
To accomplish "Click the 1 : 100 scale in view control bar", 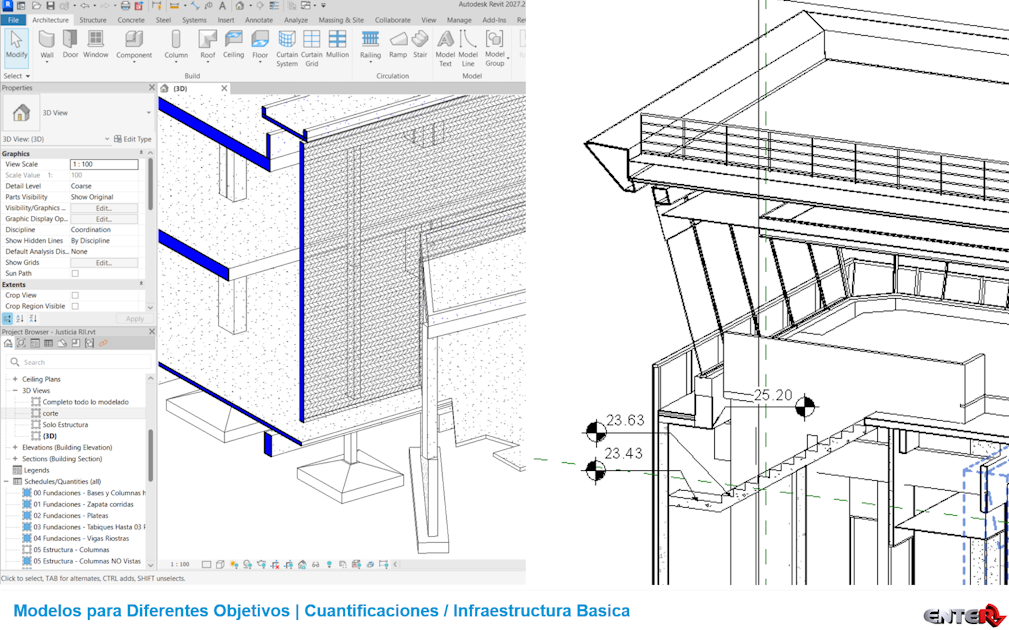I will (x=180, y=564).
